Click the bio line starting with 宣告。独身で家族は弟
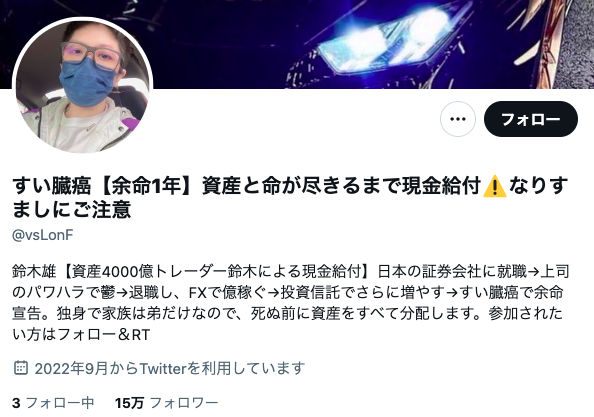 (x=288, y=314)
